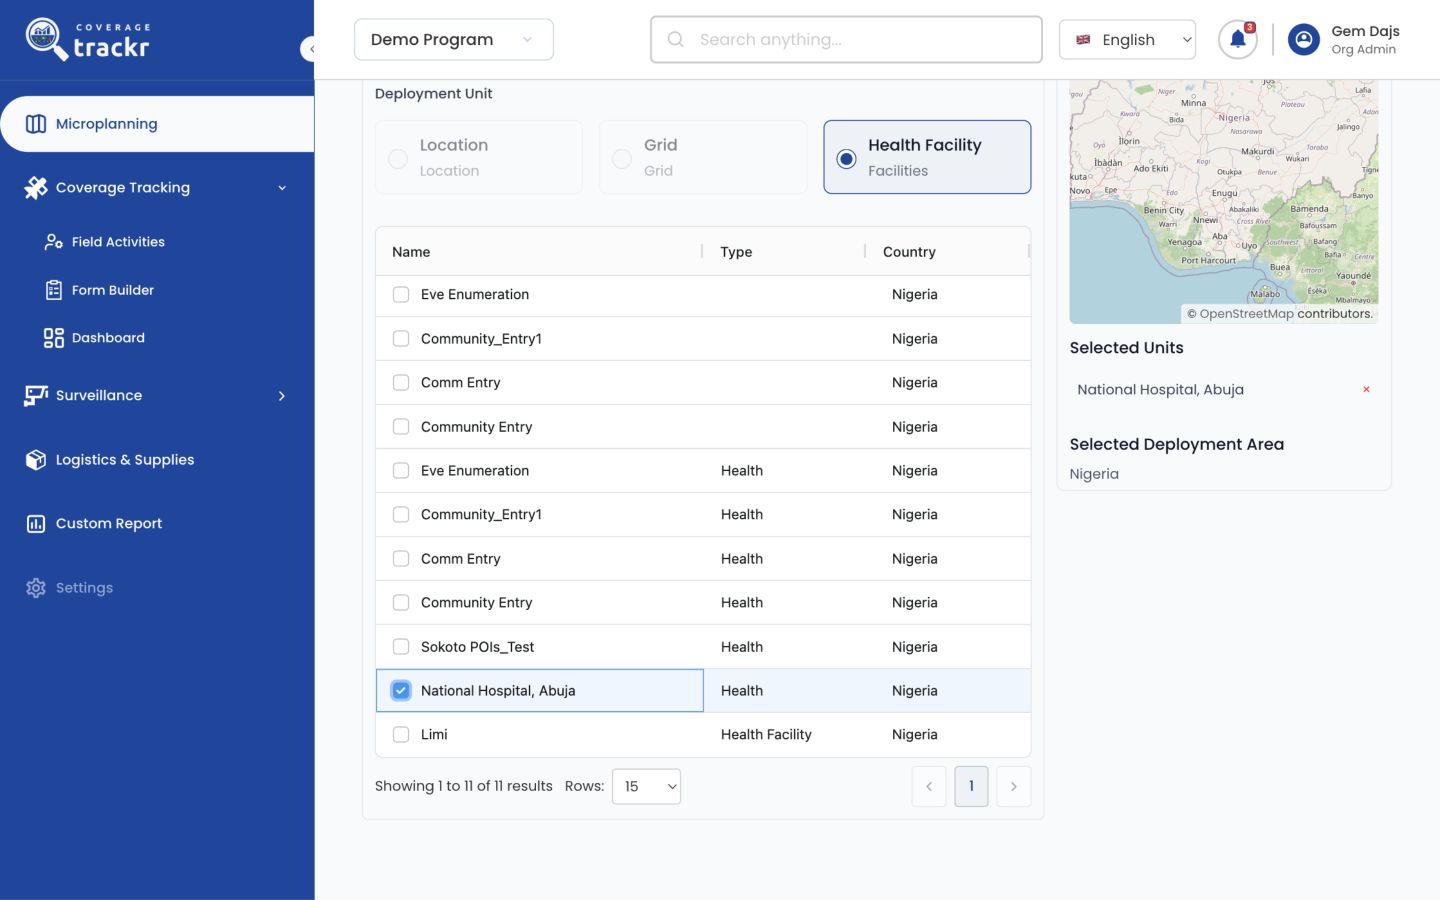Check the Limi facility checkbox
Screen dimensions: 1440x900
(x=401, y=735)
